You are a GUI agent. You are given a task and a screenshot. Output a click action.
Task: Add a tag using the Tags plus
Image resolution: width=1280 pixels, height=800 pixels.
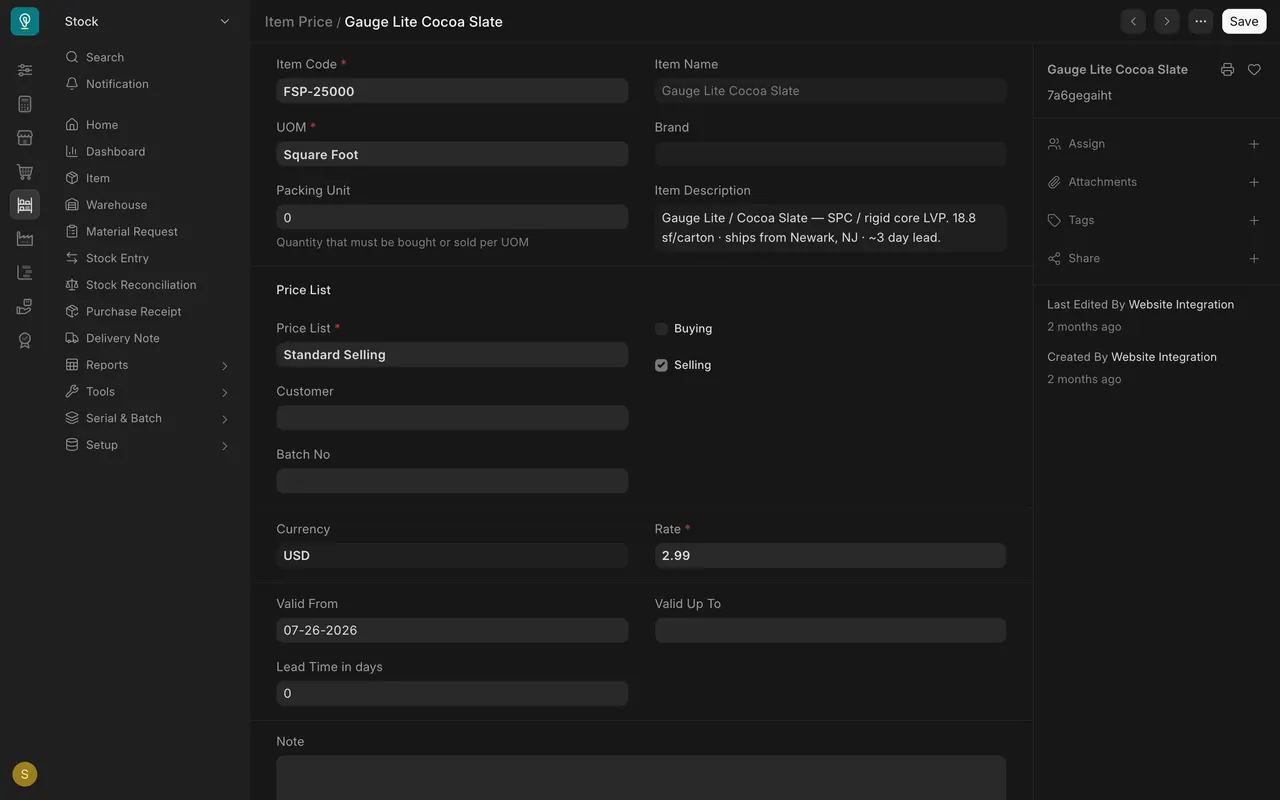tap(1254, 220)
